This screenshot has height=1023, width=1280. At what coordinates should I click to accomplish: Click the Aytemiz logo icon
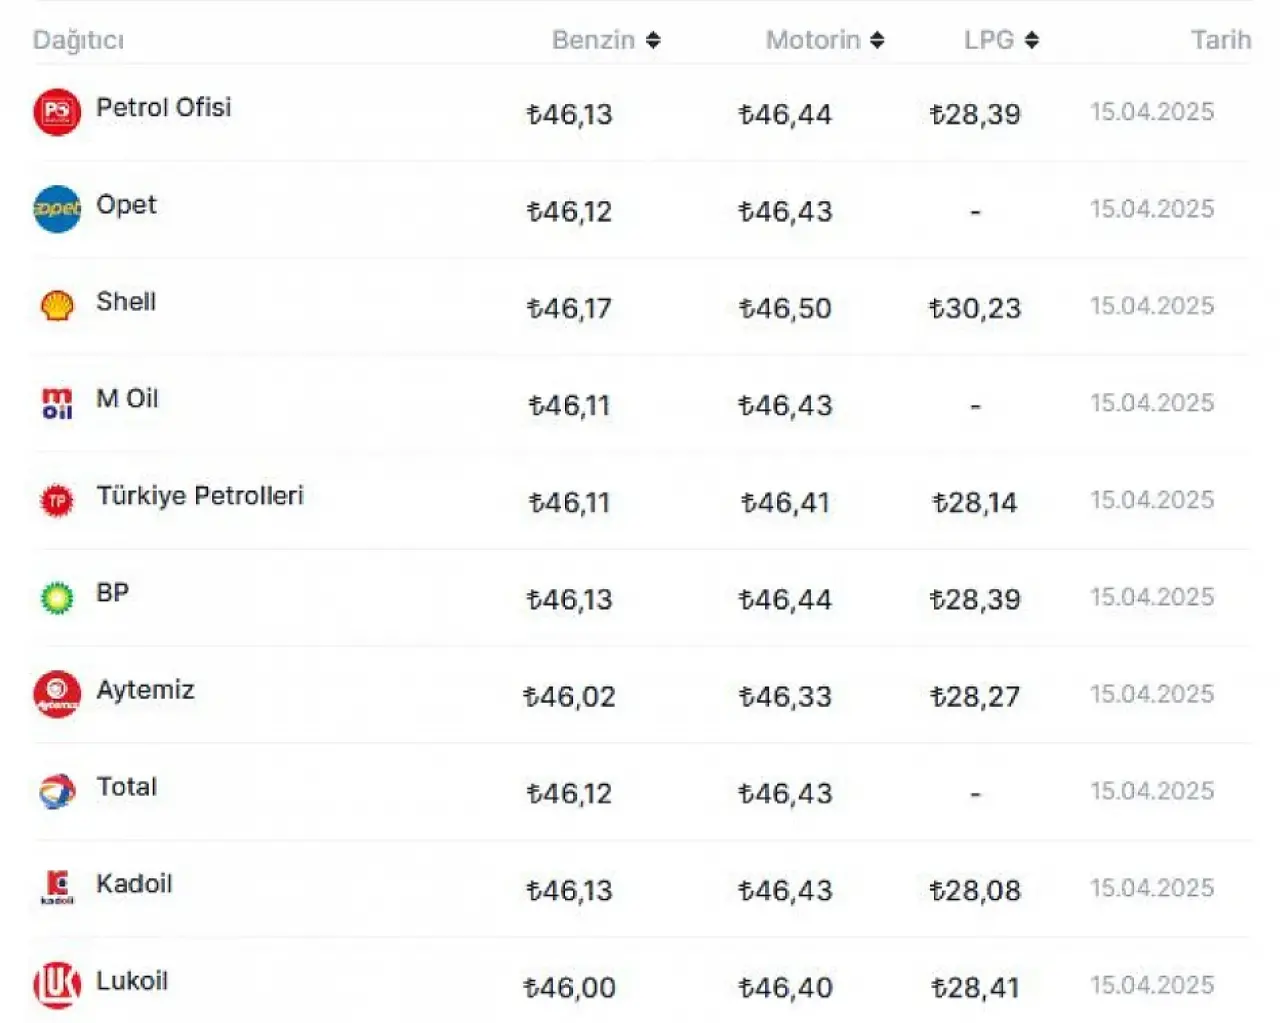(57, 694)
